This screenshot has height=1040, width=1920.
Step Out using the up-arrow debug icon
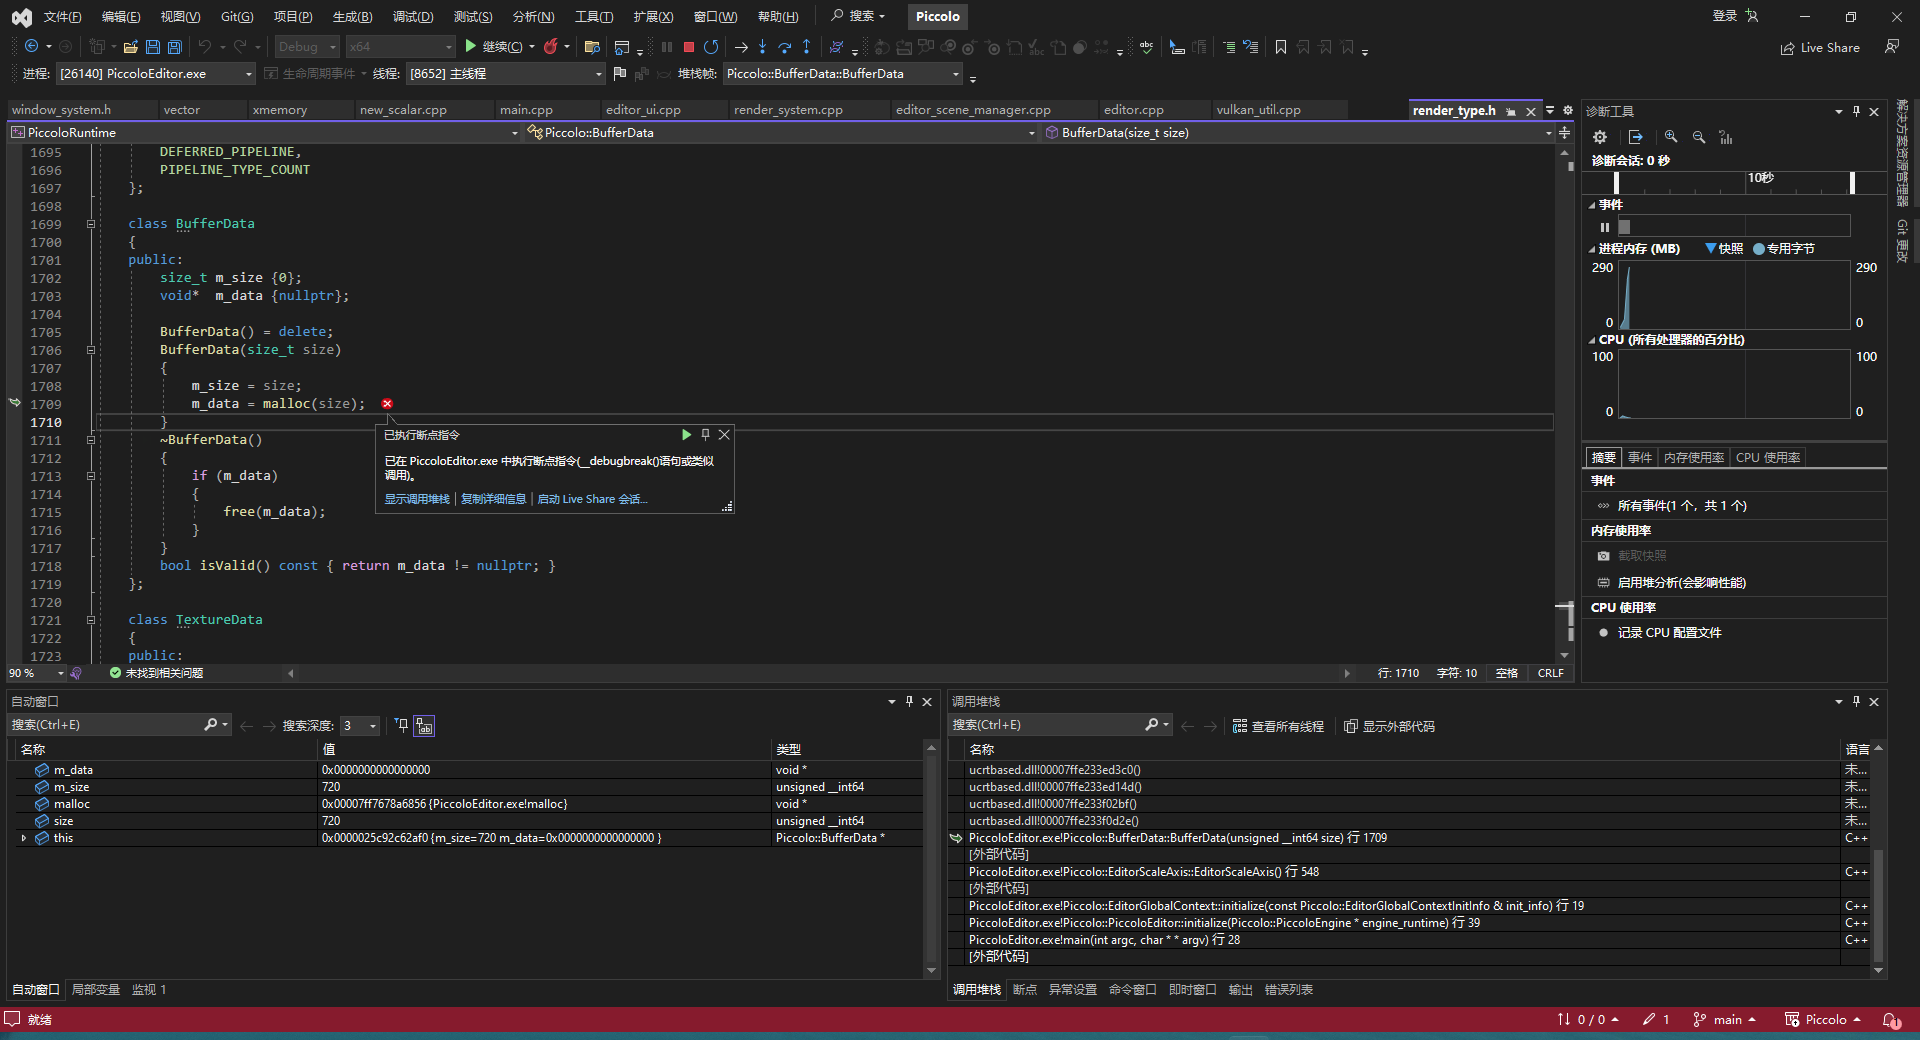(806, 47)
